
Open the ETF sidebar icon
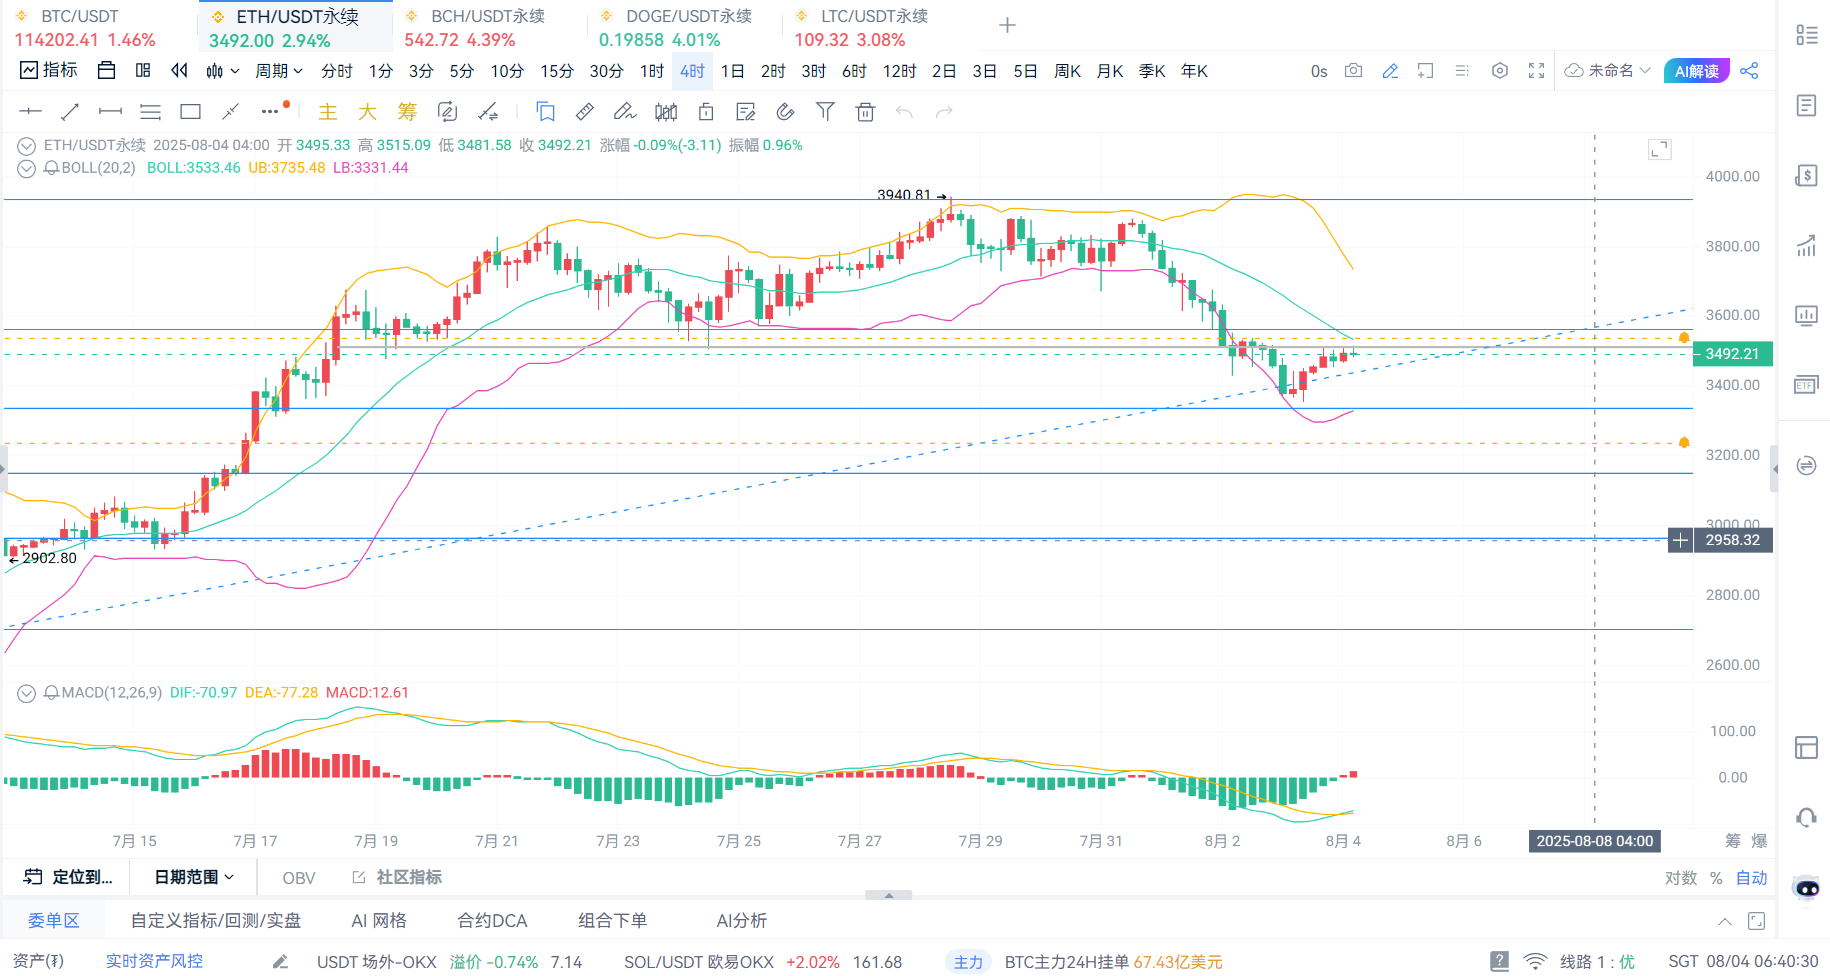click(1806, 385)
